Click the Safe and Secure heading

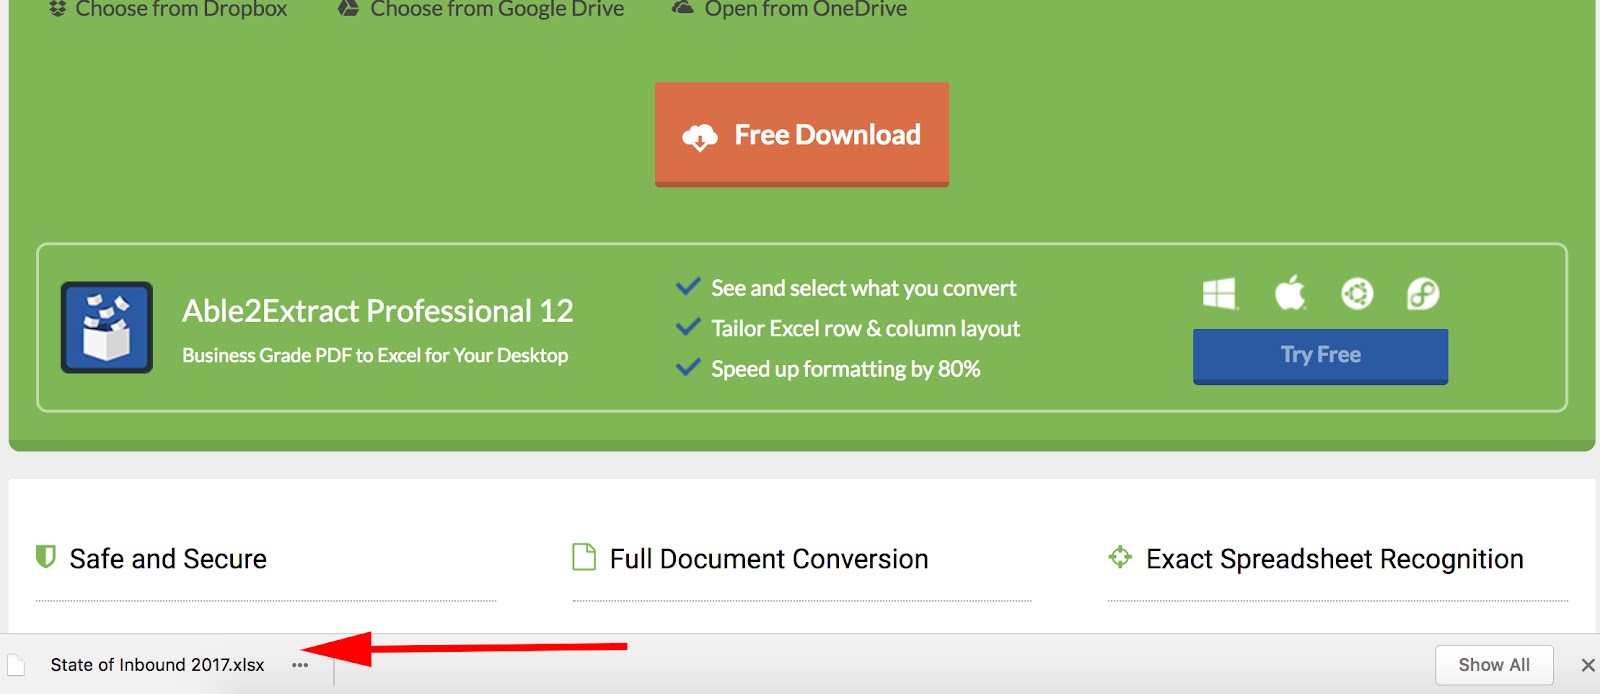[168, 559]
